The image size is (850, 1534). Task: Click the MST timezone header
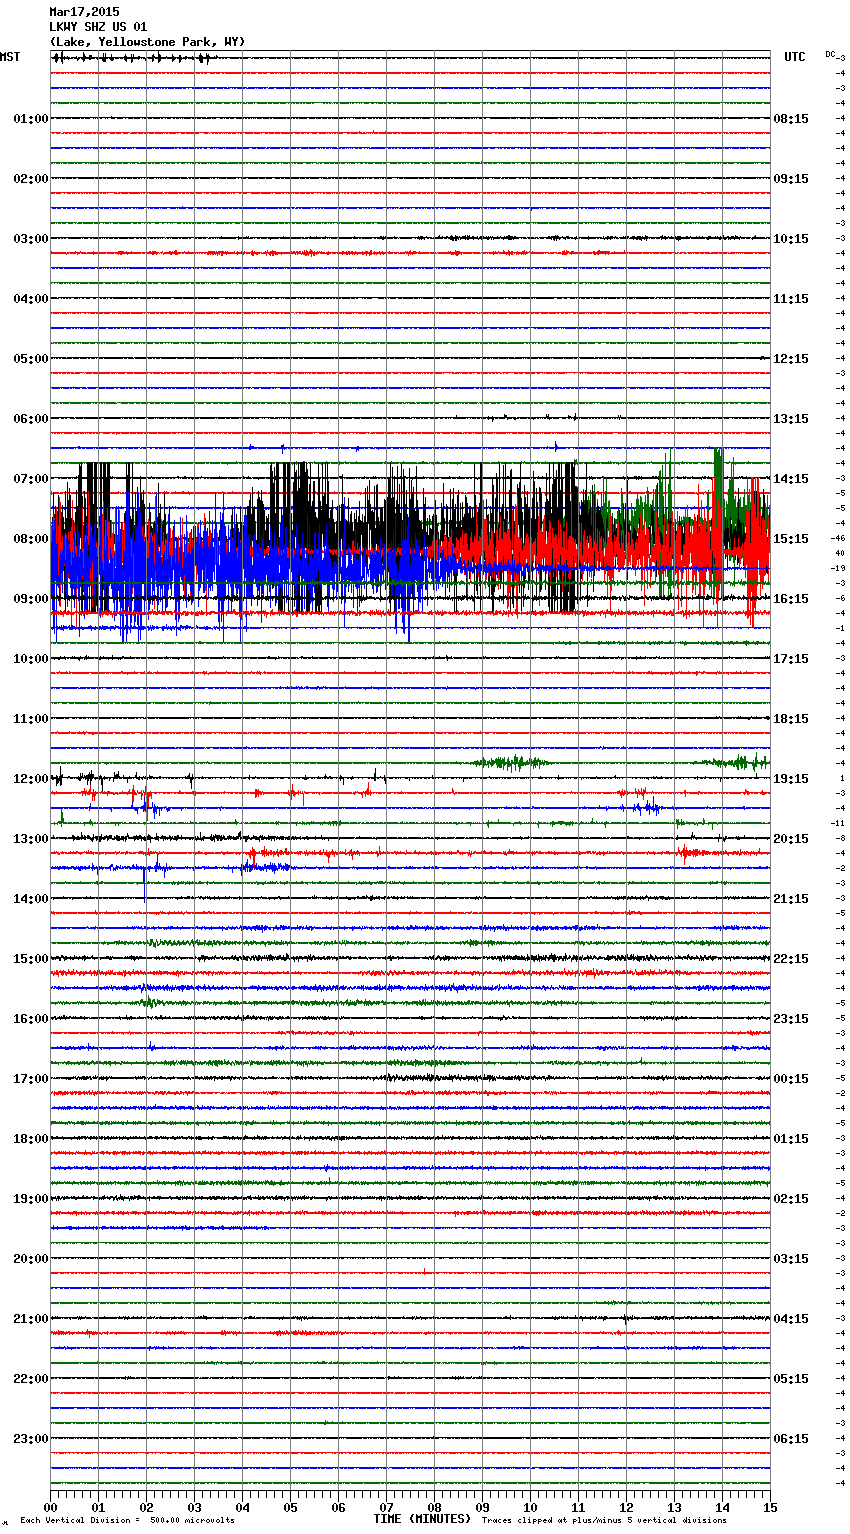(10, 57)
